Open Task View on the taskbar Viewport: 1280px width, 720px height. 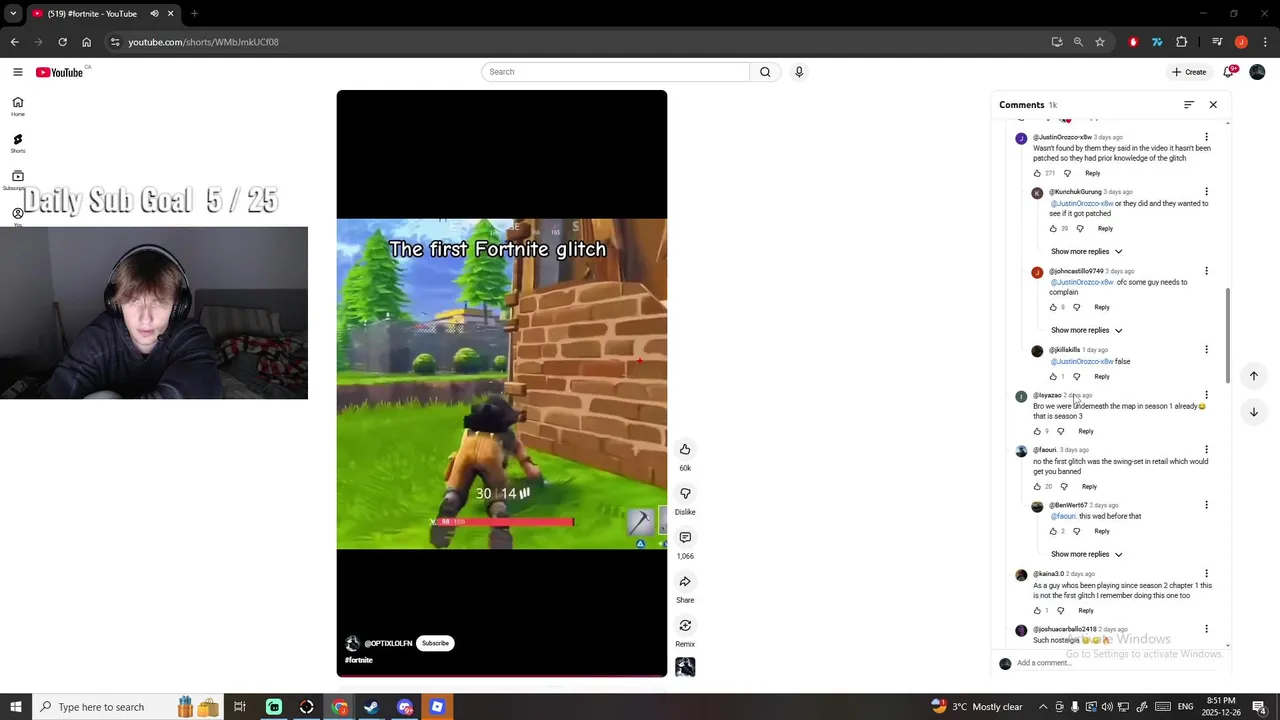[x=240, y=707]
